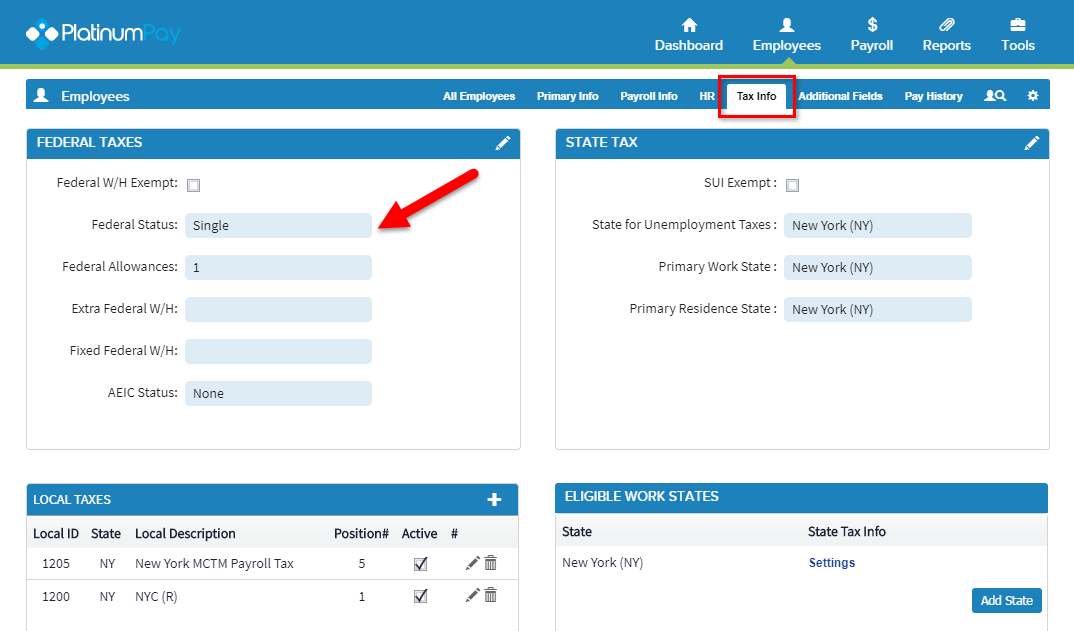Image resolution: width=1074 pixels, height=631 pixels.
Task: Click Local ID 1200 cell
Action: [55, 596]
